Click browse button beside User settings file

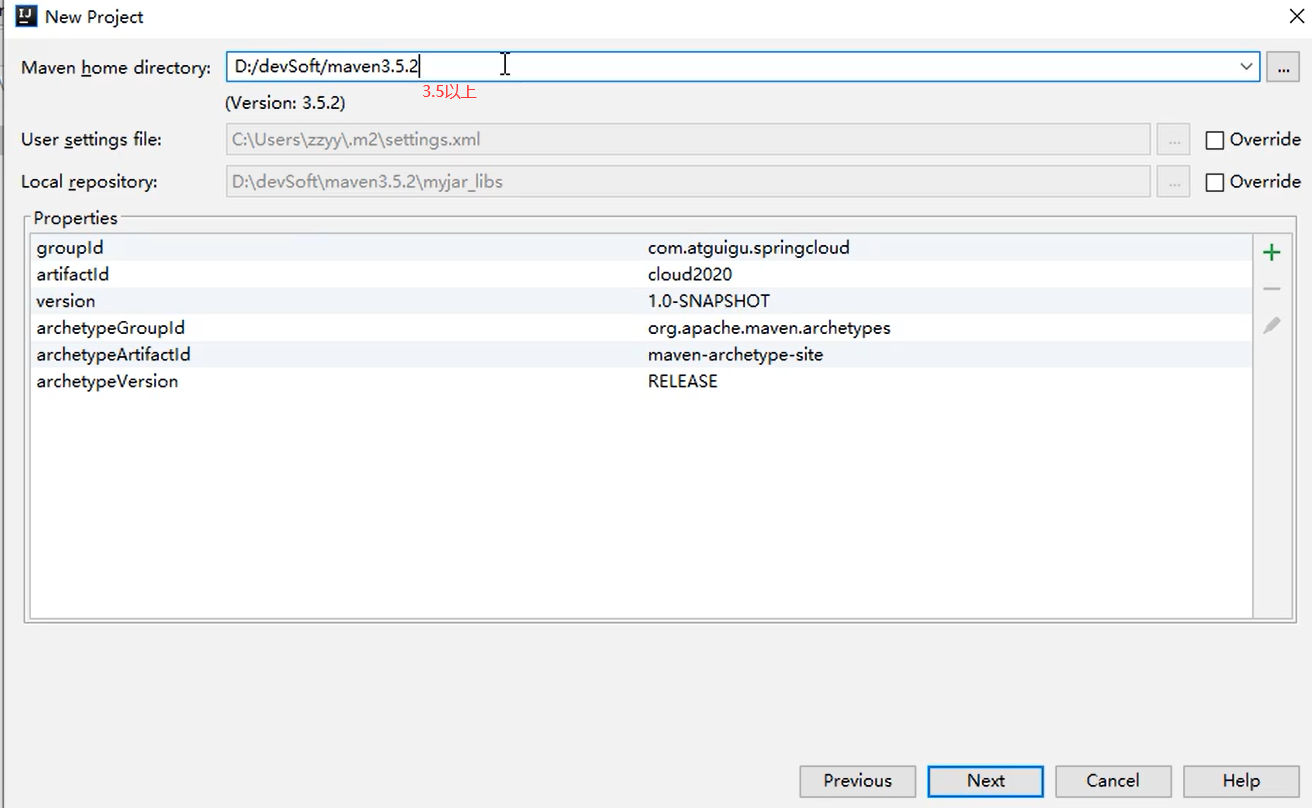point(1174,140)
